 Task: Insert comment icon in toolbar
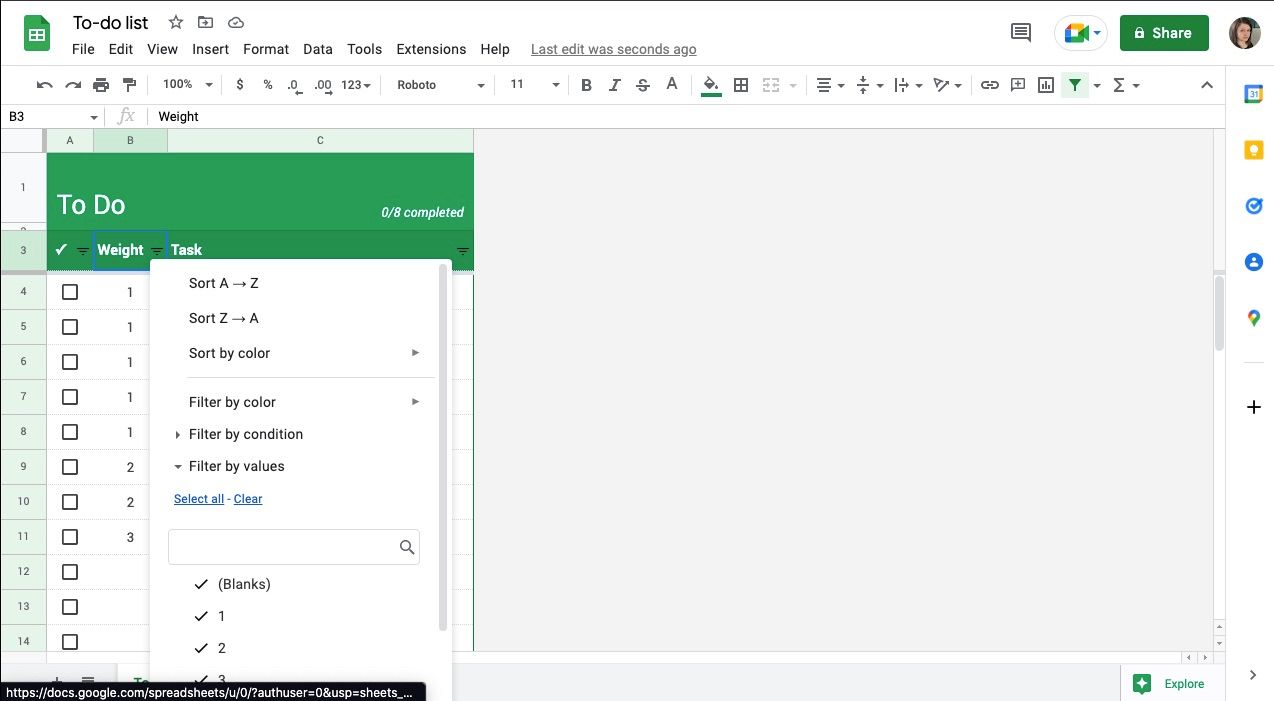[1018, 85]
